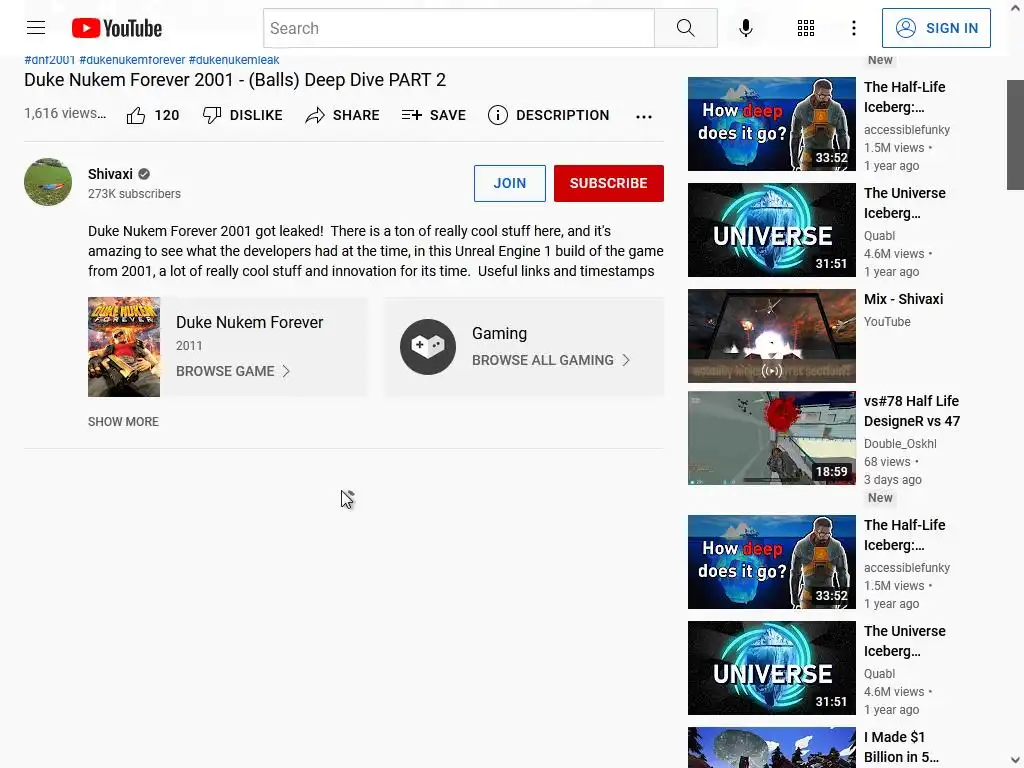Expand description with Show More

tap(123, 422)
